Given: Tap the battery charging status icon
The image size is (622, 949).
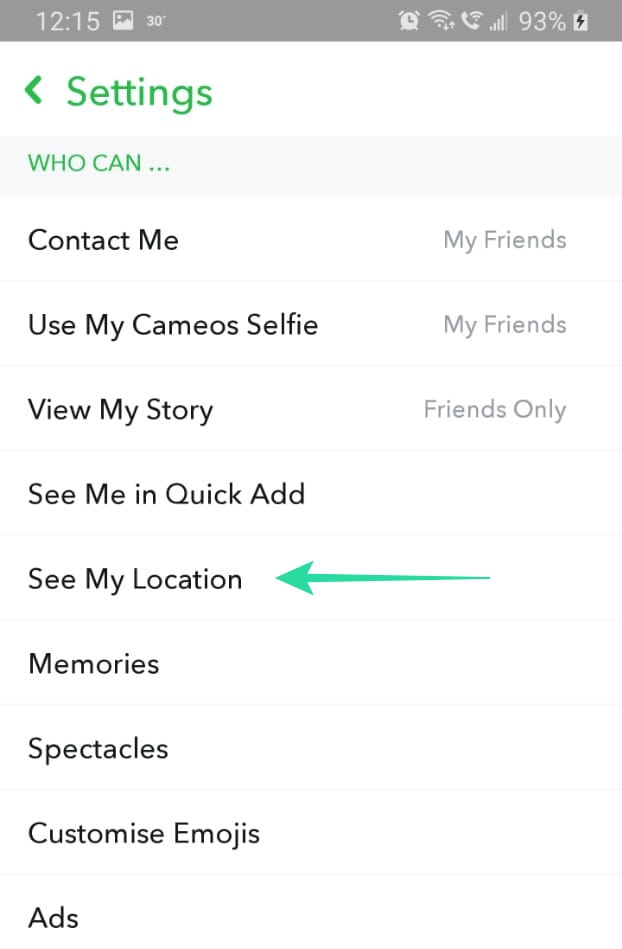Looking at the screenshot, I should coord(580,21).
